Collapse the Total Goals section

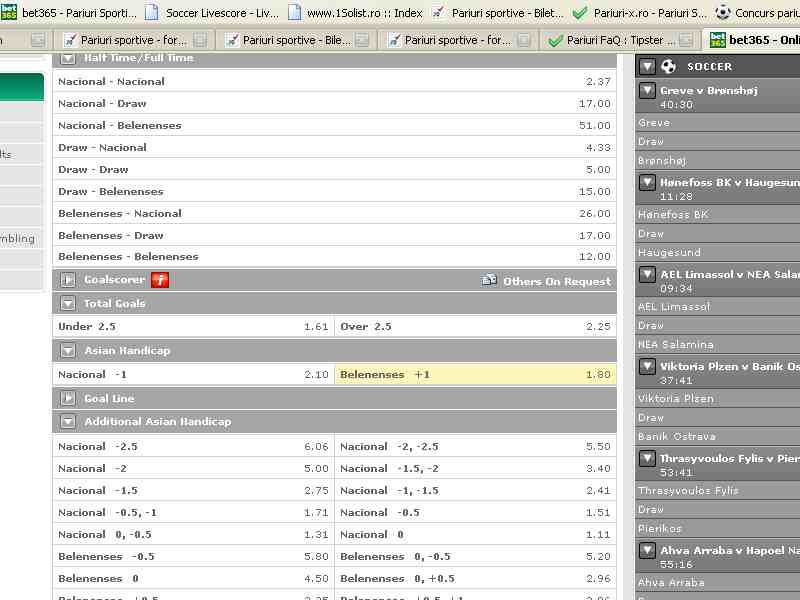click(68, 304)
